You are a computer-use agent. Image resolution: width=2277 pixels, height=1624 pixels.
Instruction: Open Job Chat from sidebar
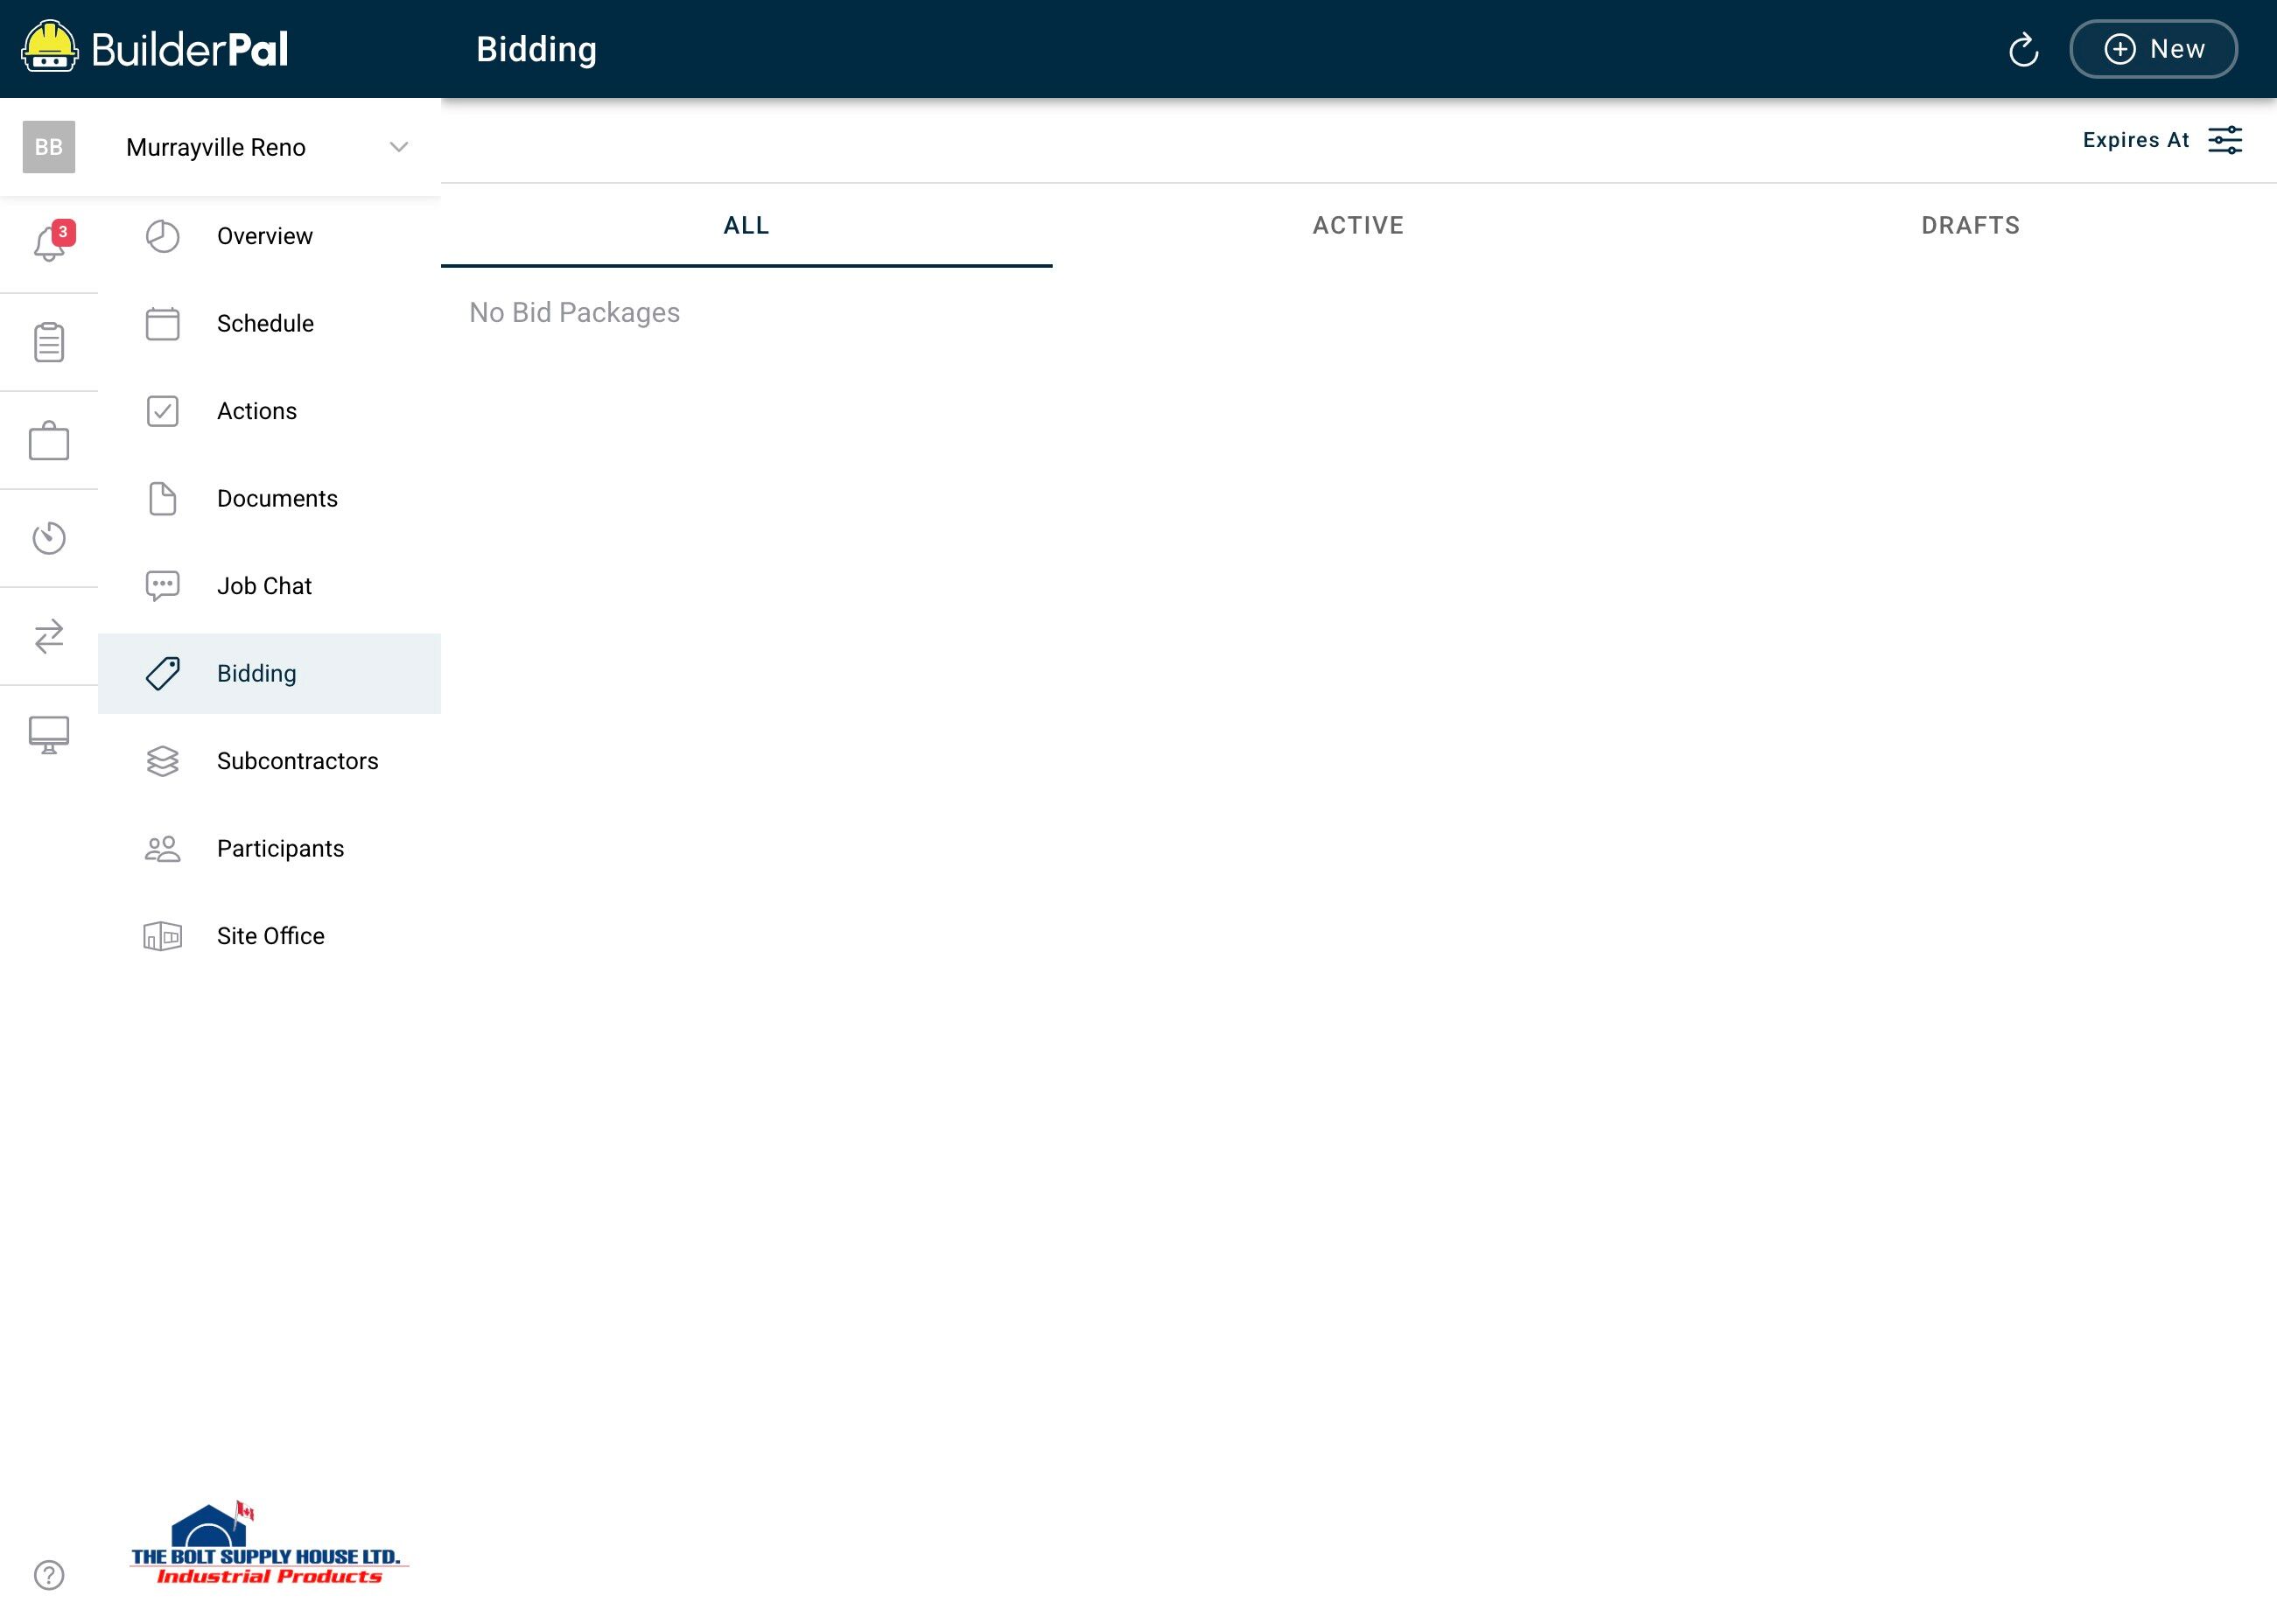tap(264, 586)
